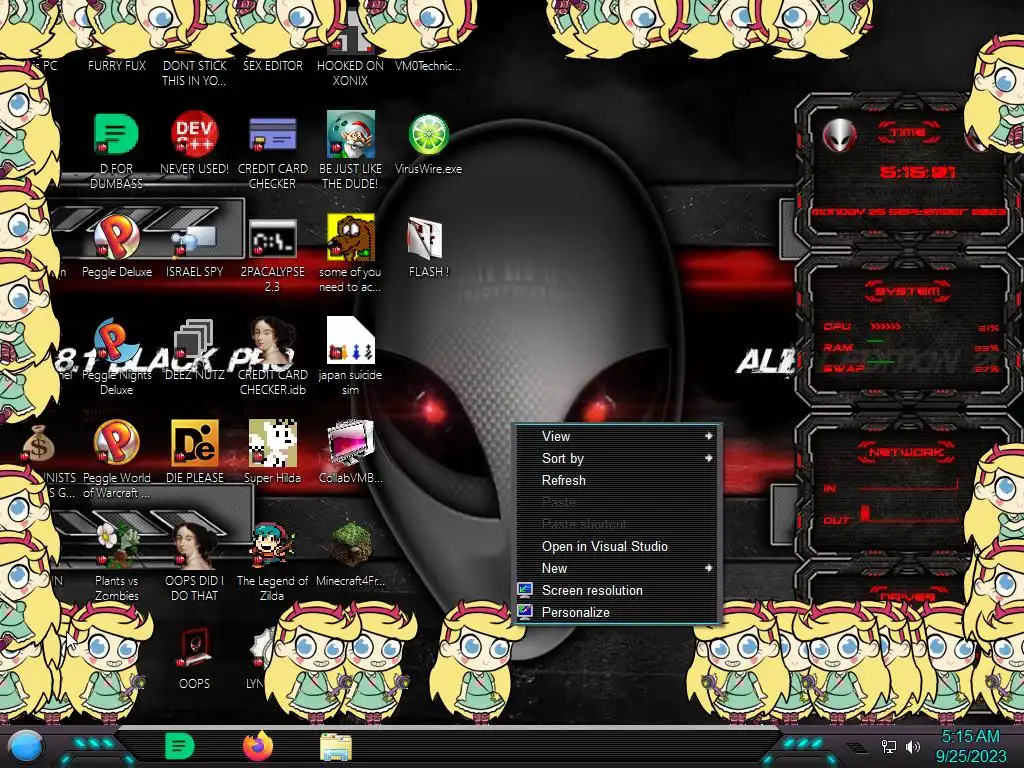Click the OOPS DID I DO THAT portrait icon
This screenshot has width=1024, height=768.
[x=194, y=546]
